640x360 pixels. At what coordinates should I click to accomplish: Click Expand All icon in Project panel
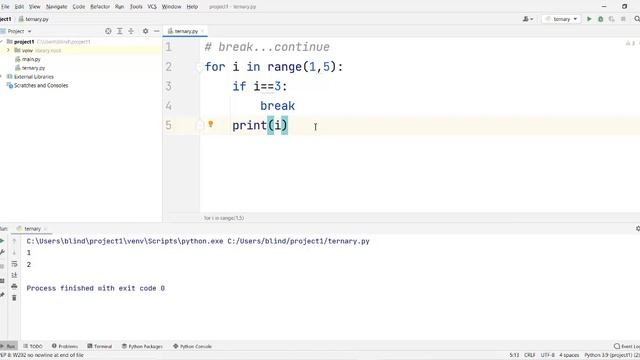(x=120, y=31)
